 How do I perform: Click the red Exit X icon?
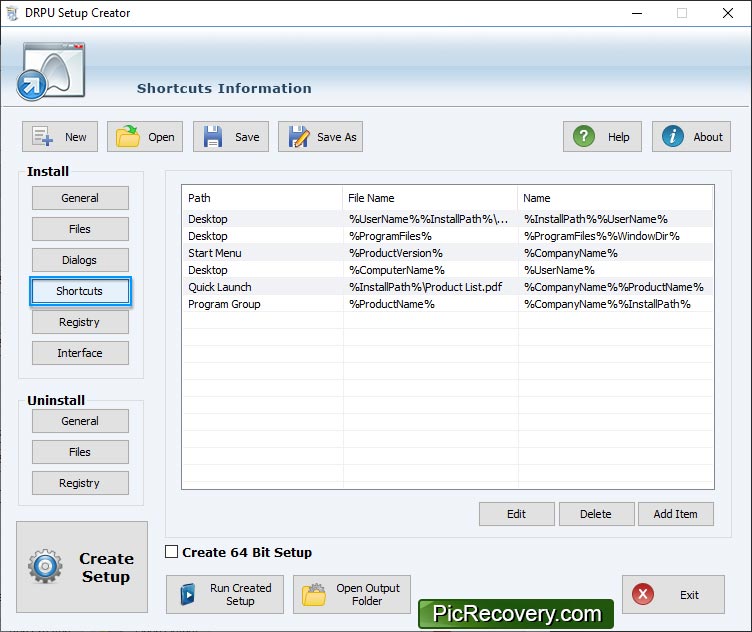[643, 594]
